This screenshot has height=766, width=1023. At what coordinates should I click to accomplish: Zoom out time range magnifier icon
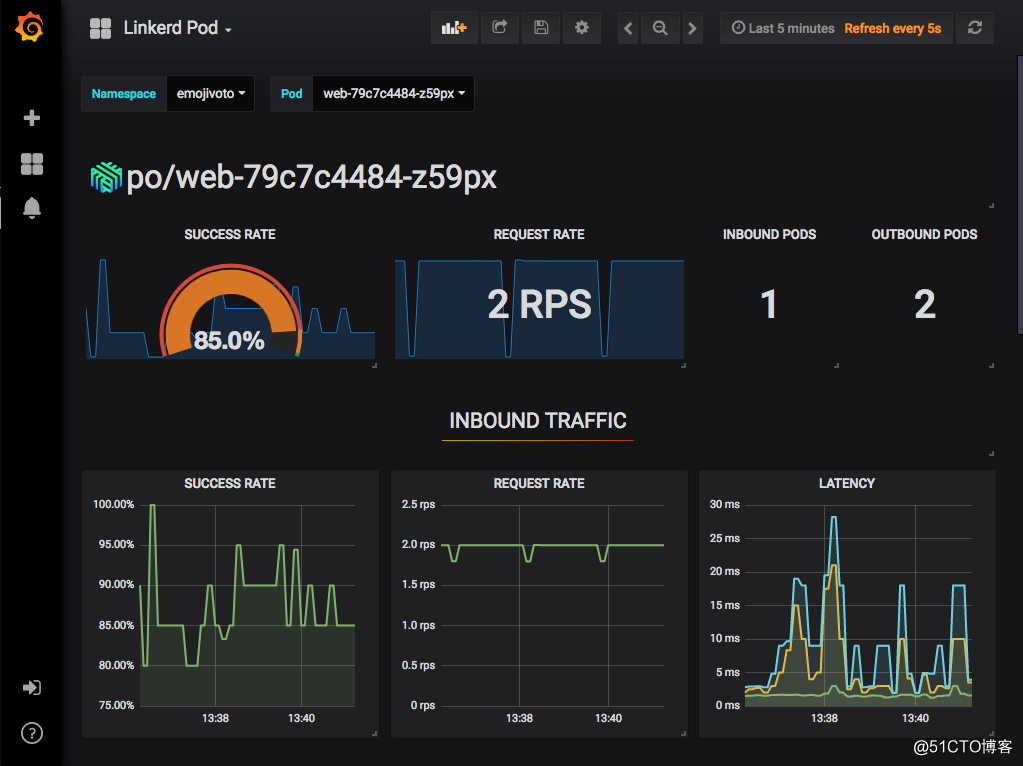coord(660,28)
